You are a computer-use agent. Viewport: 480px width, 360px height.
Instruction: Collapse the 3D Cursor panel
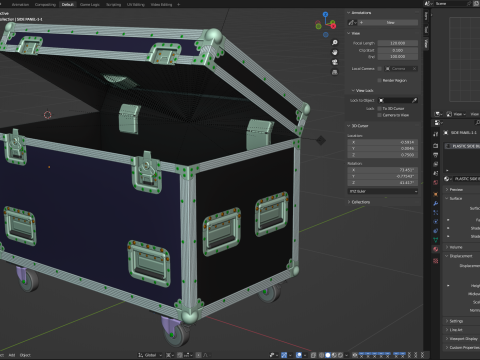pyautogui.click(x=349, y=126)
